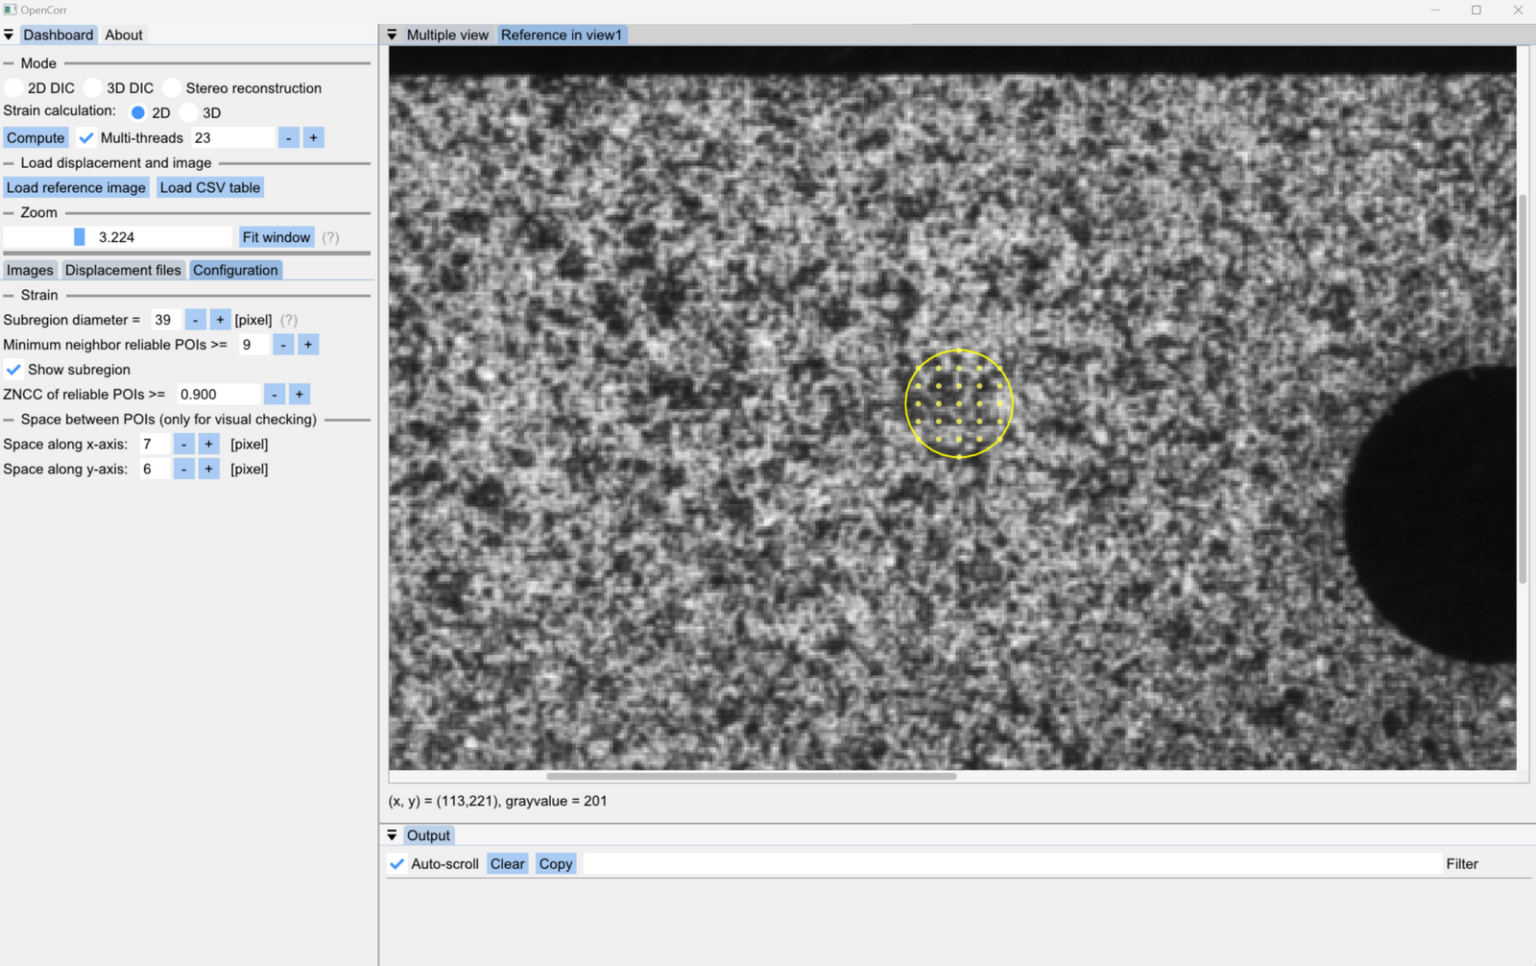Collapse the Output panel
Image resolution: width=1536 pixels, height=966 pixels.
click(392, 834)
